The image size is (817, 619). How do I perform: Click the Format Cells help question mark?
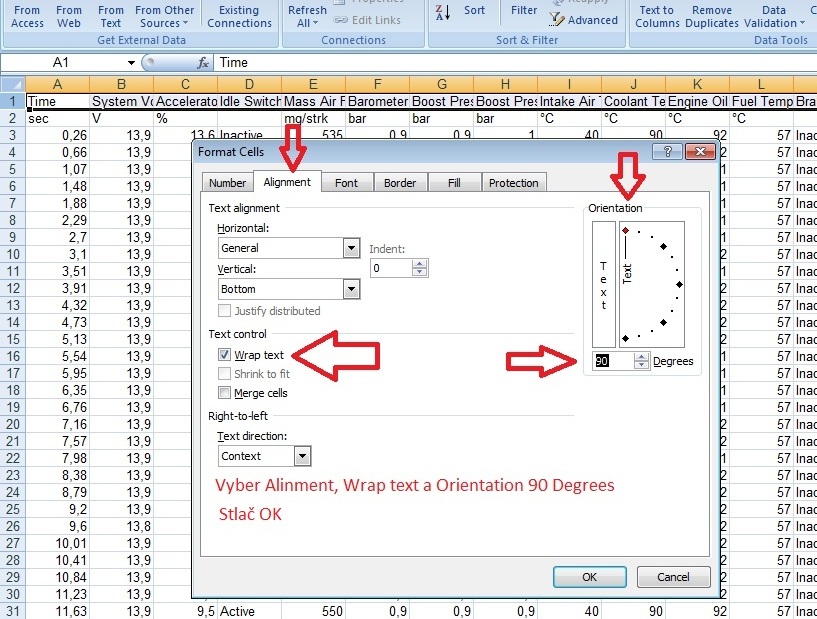coord(667,151)
